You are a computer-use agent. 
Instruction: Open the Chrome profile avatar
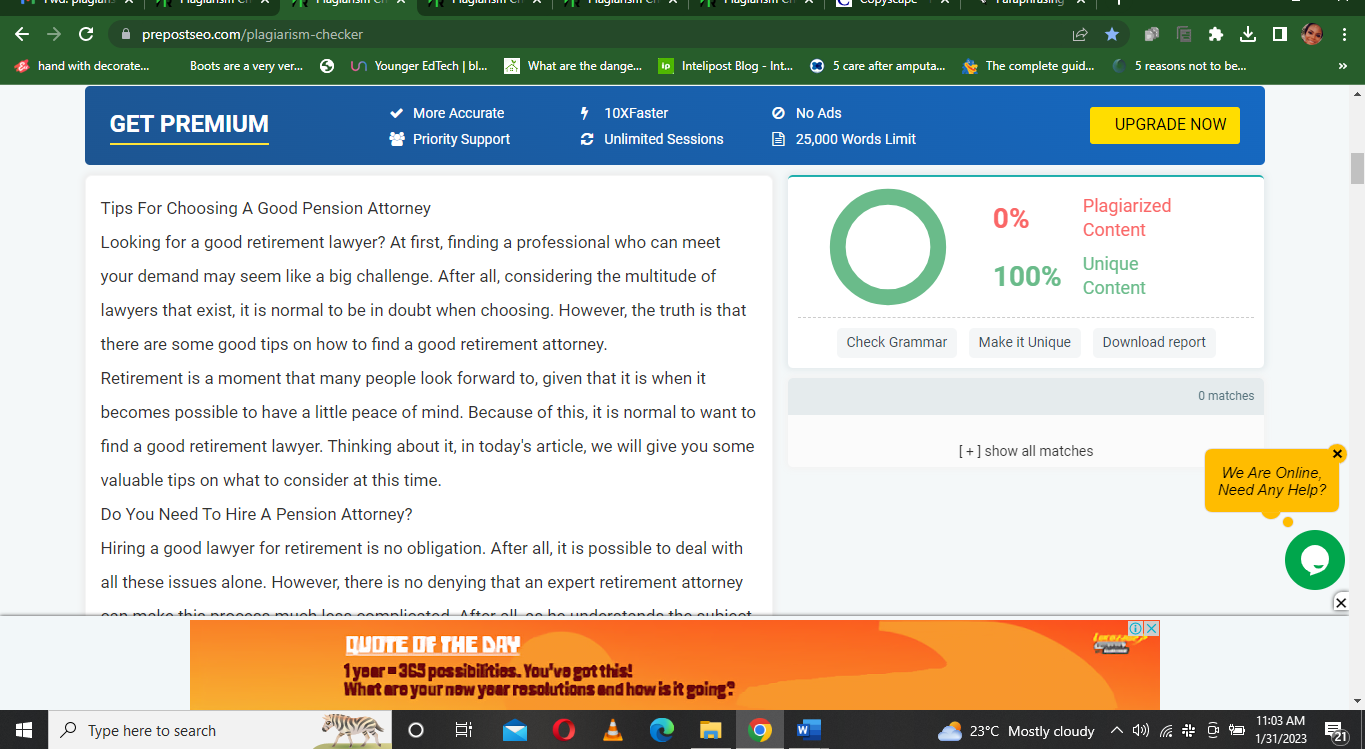pyautogui.click(x=1312, y=34)
